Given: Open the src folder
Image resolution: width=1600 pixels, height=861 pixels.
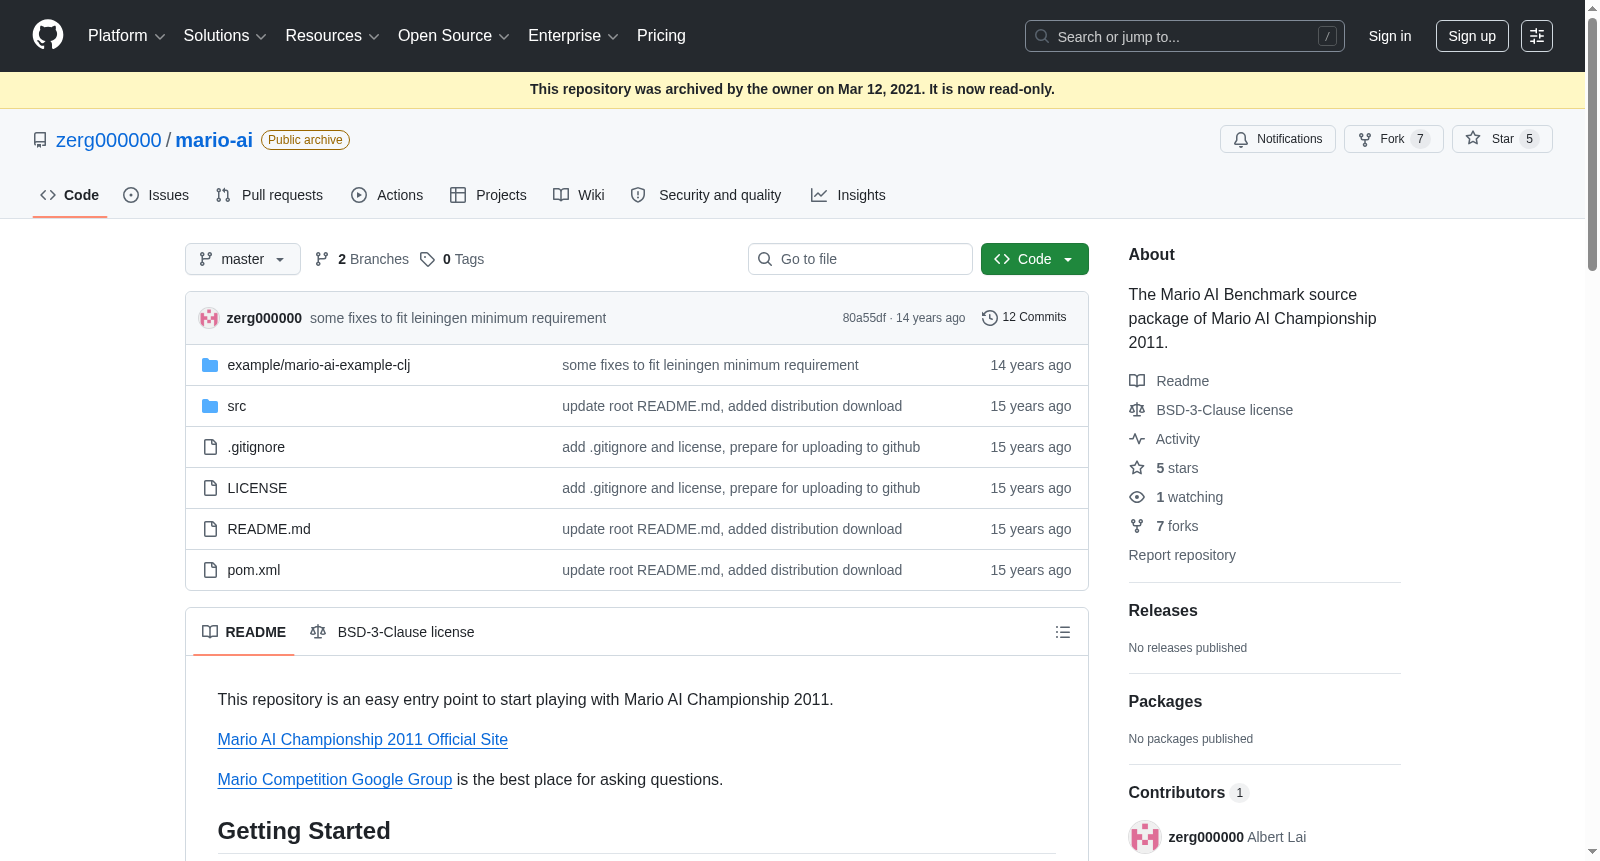Looking at the screenshot, I should pos(237,406).
